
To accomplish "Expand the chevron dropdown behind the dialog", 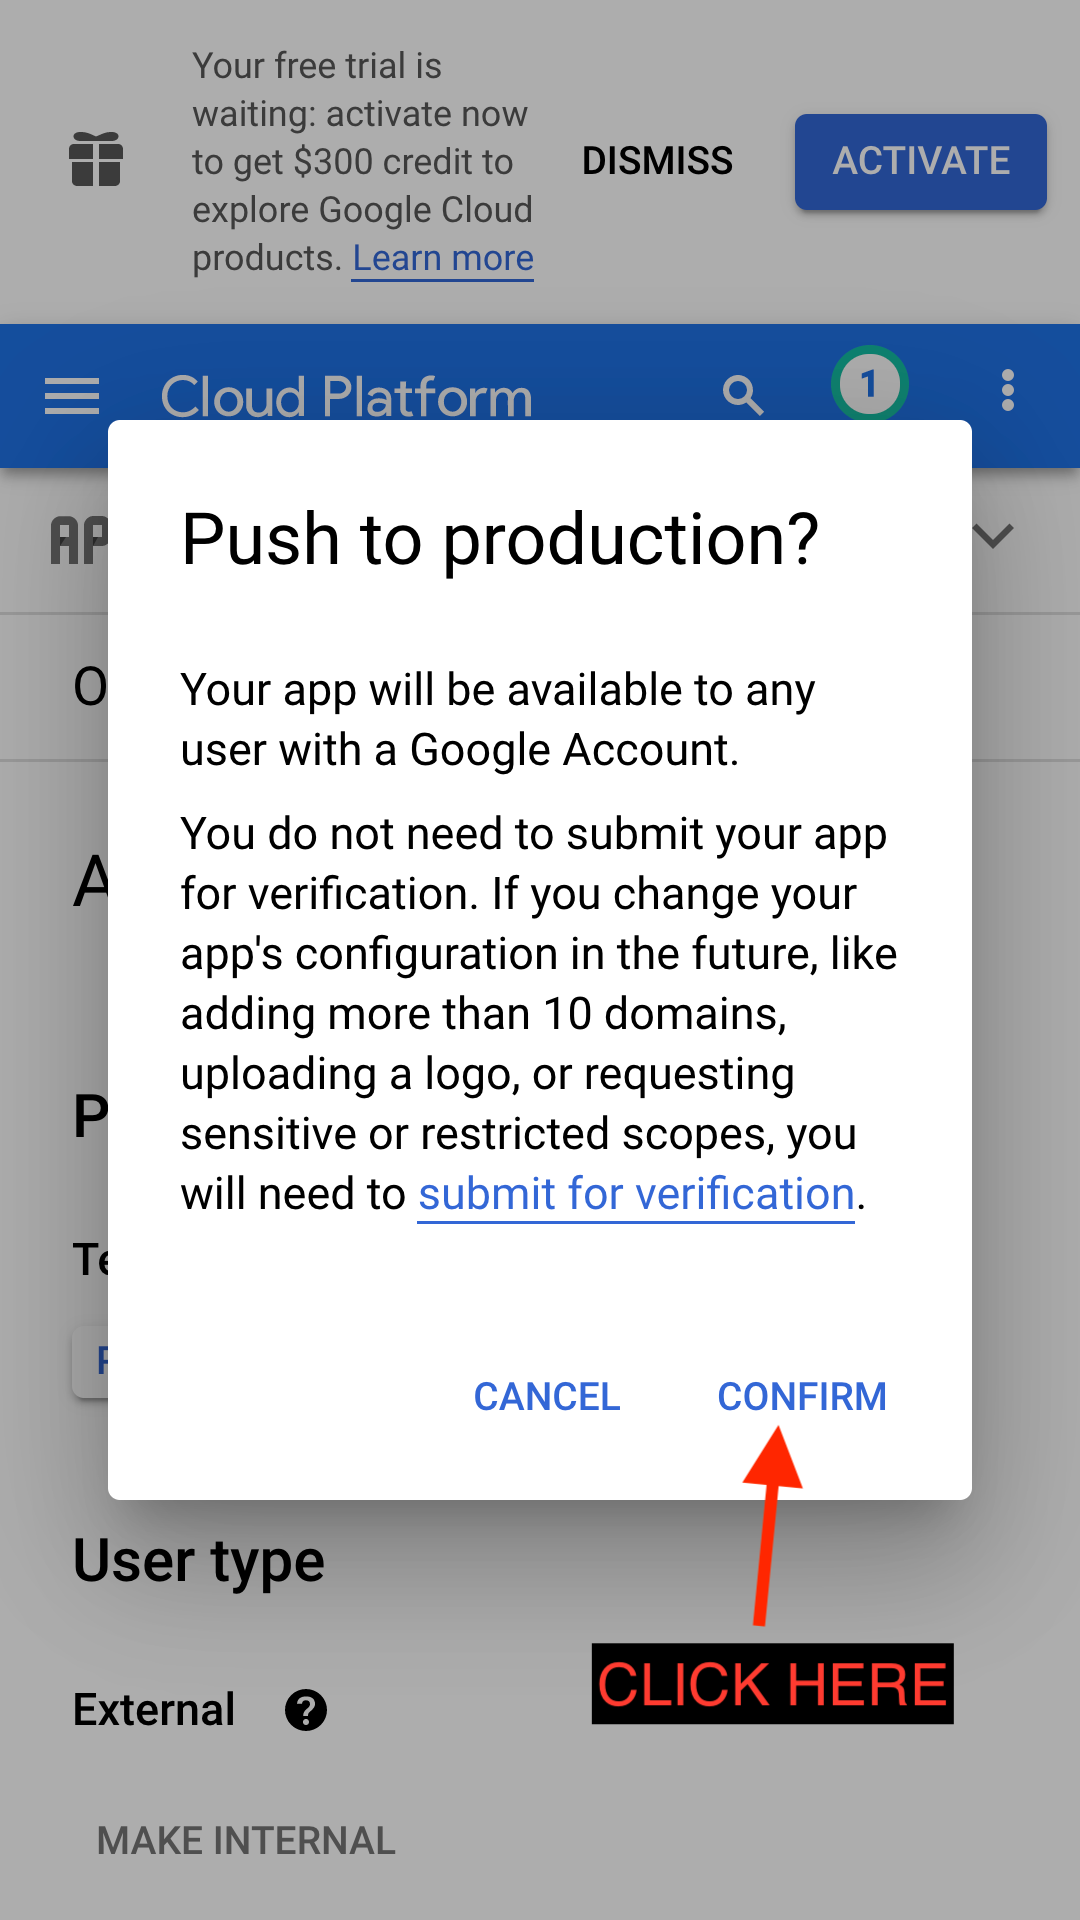I will 993,537.
